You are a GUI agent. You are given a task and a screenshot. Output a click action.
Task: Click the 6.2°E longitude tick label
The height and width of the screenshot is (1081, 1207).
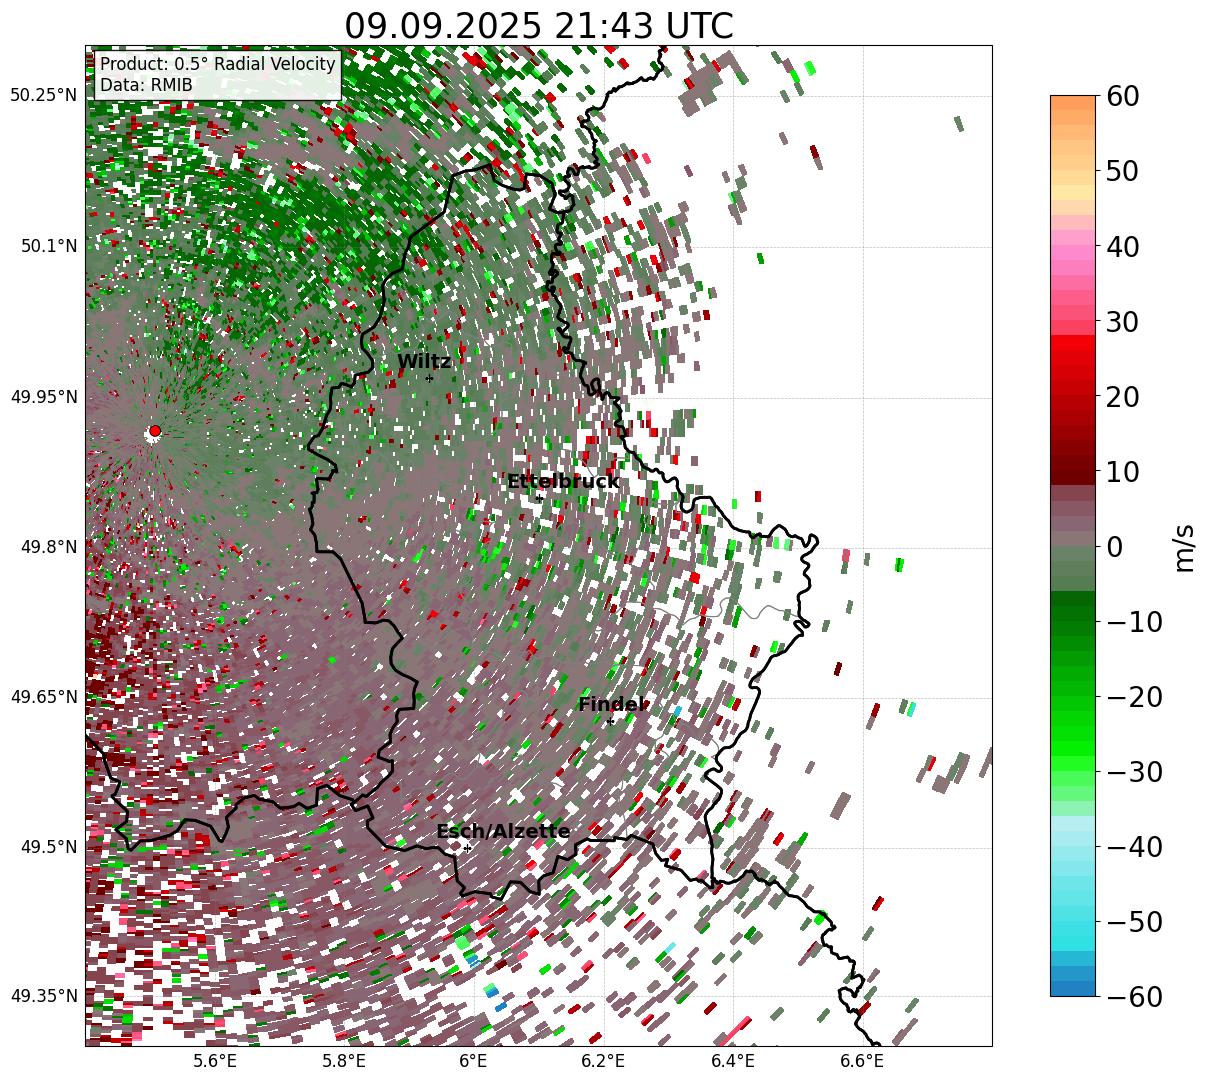[603, 1061]
